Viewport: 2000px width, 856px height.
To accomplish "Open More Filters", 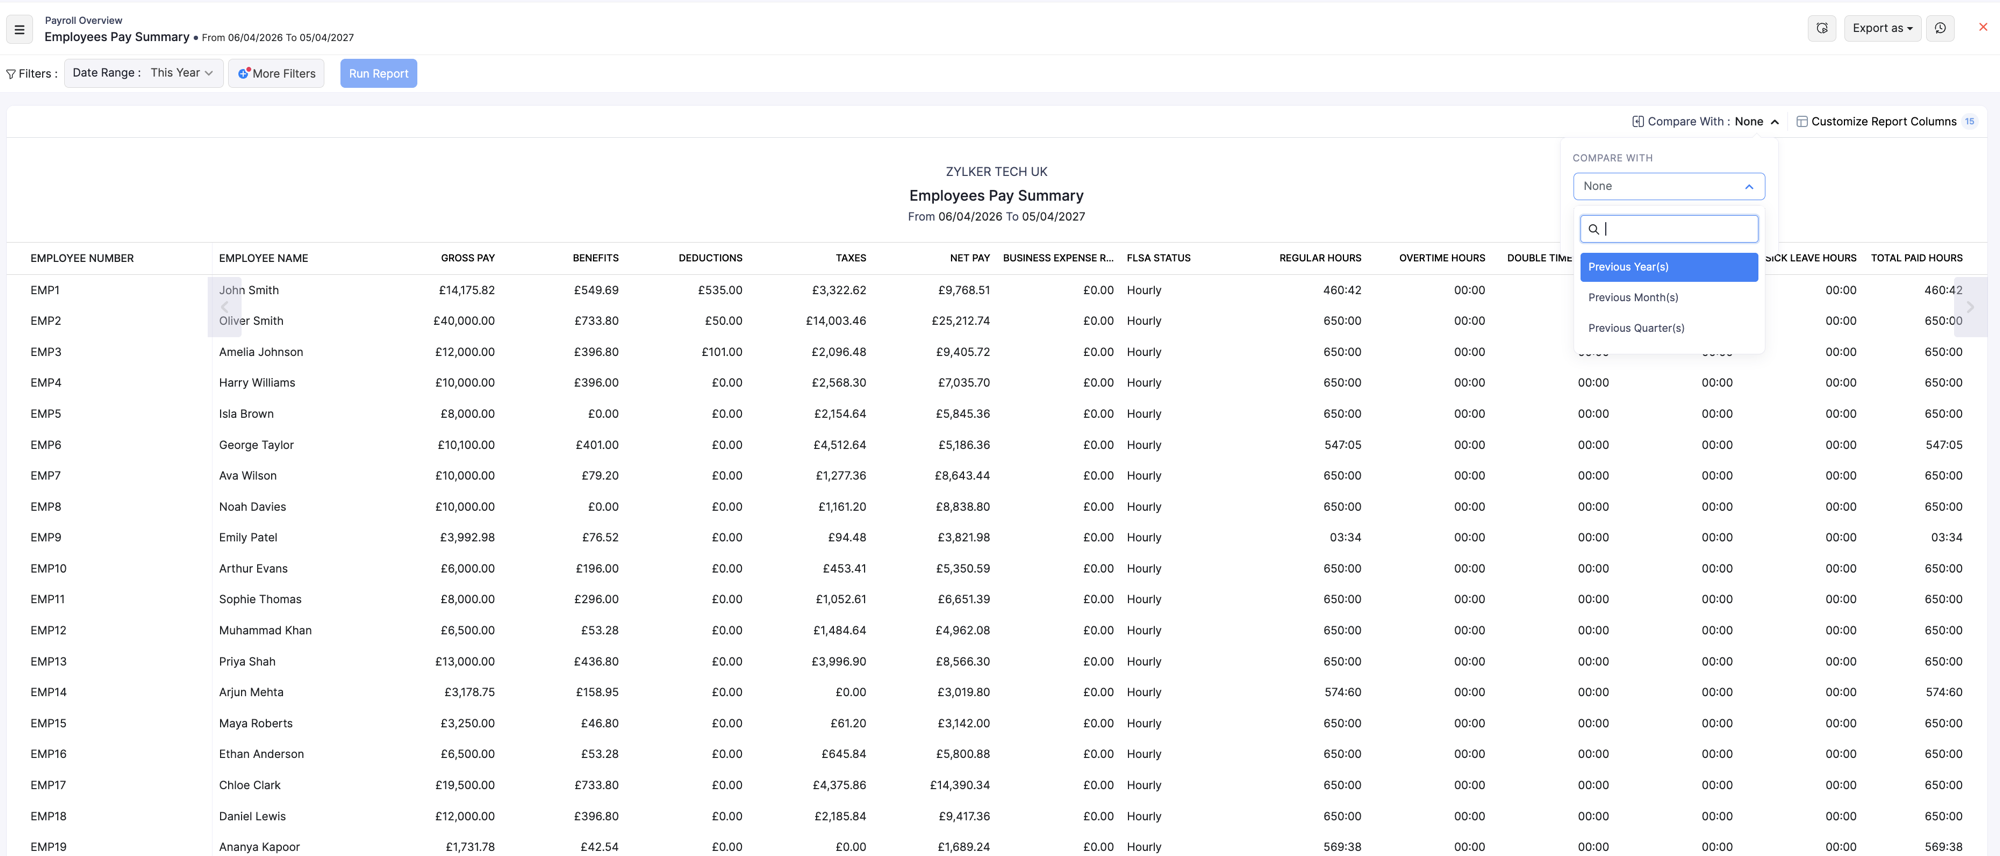I will (x=276, y=73).
